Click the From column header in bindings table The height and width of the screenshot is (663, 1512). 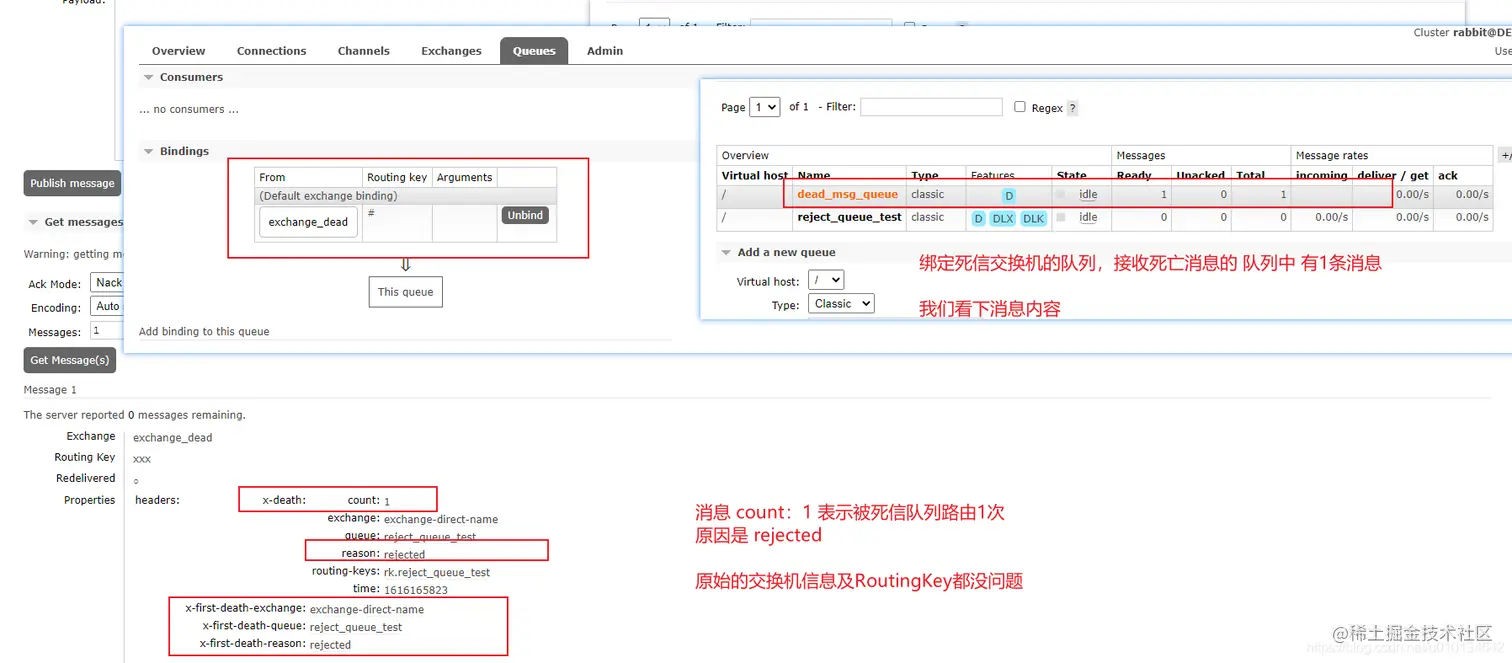tap(272, 177)
